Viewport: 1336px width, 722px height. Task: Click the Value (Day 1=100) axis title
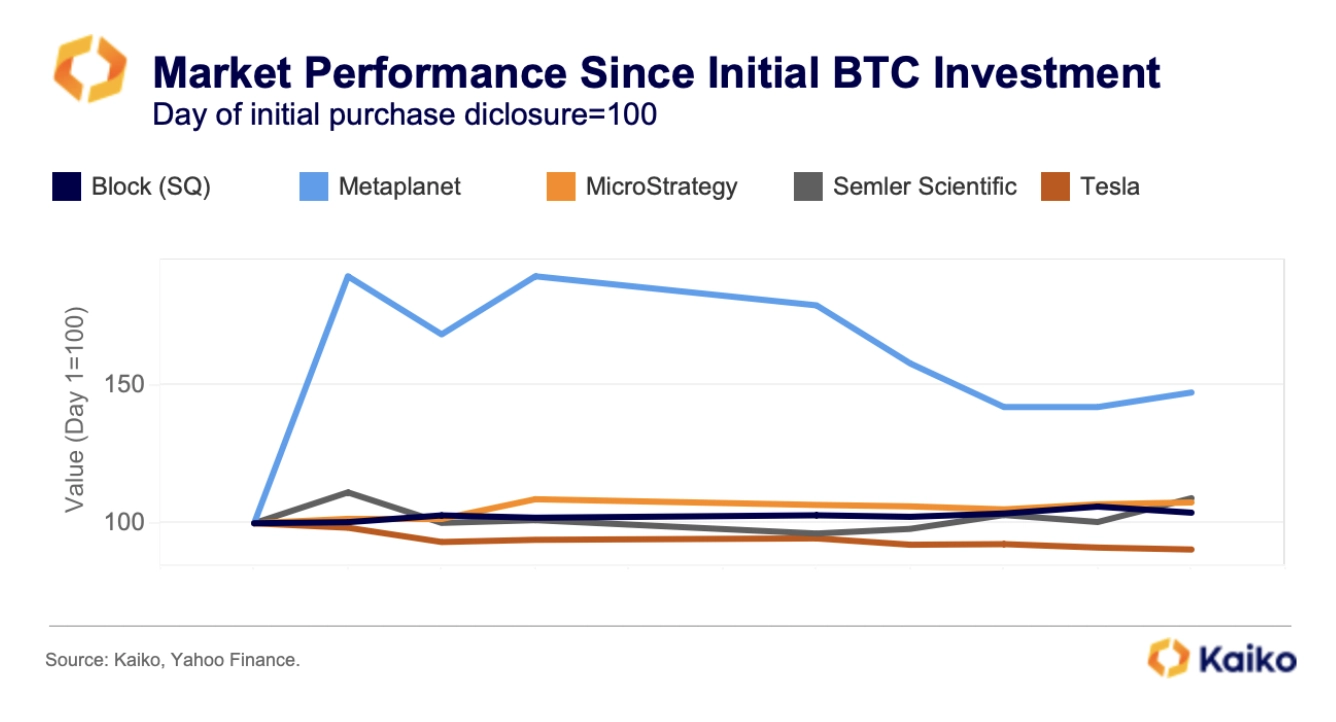[x=75, y=409]
